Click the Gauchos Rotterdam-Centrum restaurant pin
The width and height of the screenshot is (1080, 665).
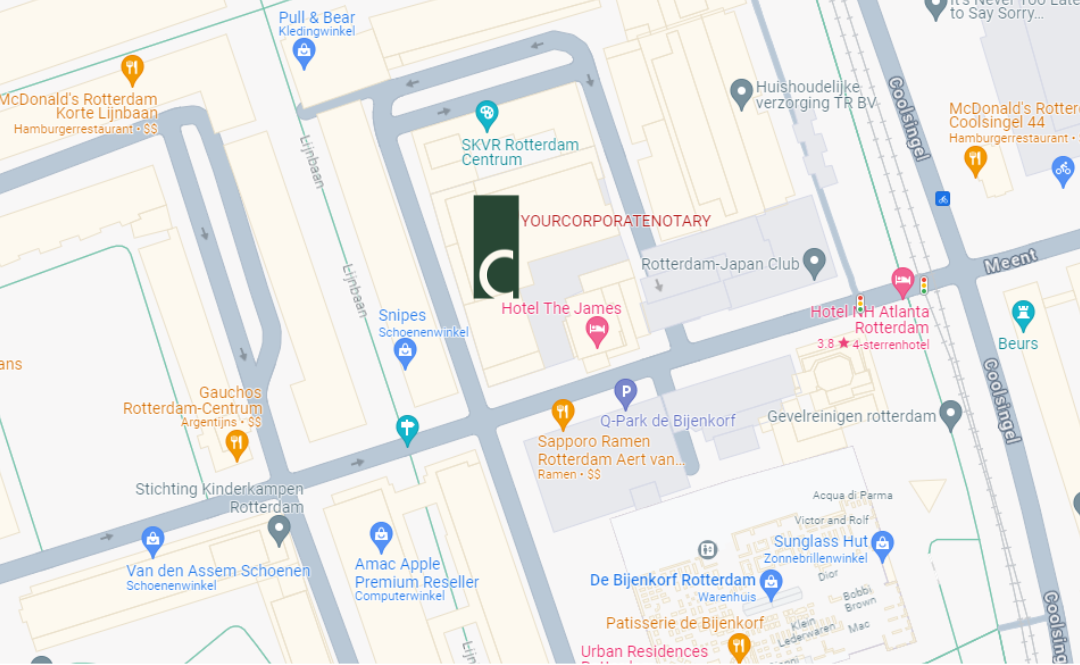pos(236,445)
